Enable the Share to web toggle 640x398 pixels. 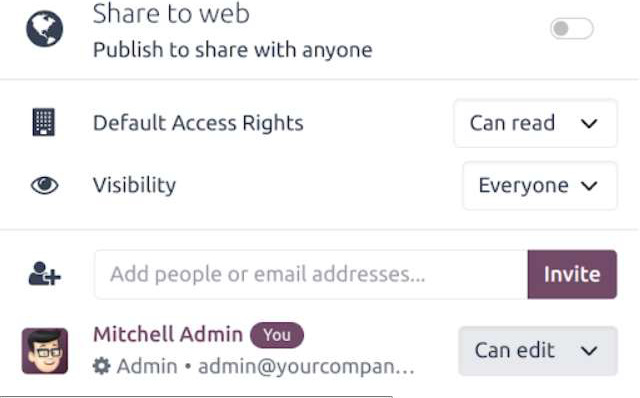[x=571, y=29]
